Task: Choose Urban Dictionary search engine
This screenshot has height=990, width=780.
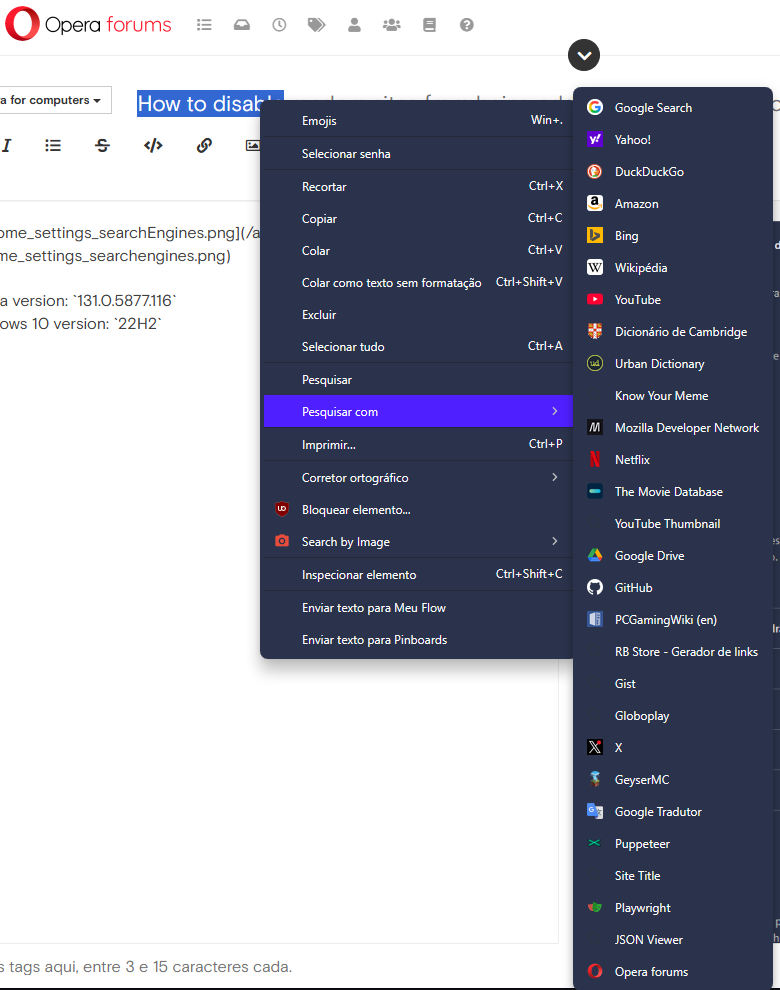Action: pos(673,364)
